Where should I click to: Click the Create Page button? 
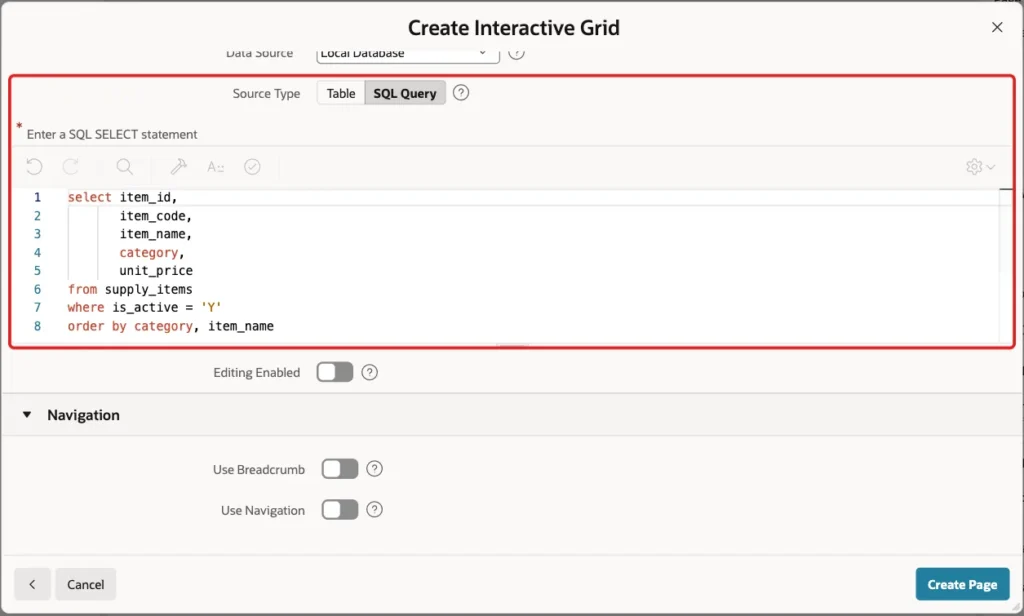pos(962,584)
